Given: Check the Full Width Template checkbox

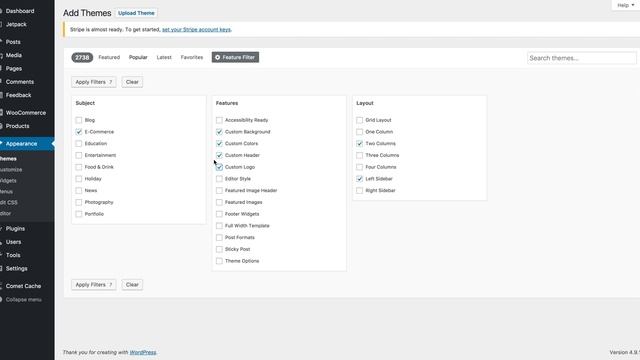Looking at the screenshot, I should click(219, 226).
